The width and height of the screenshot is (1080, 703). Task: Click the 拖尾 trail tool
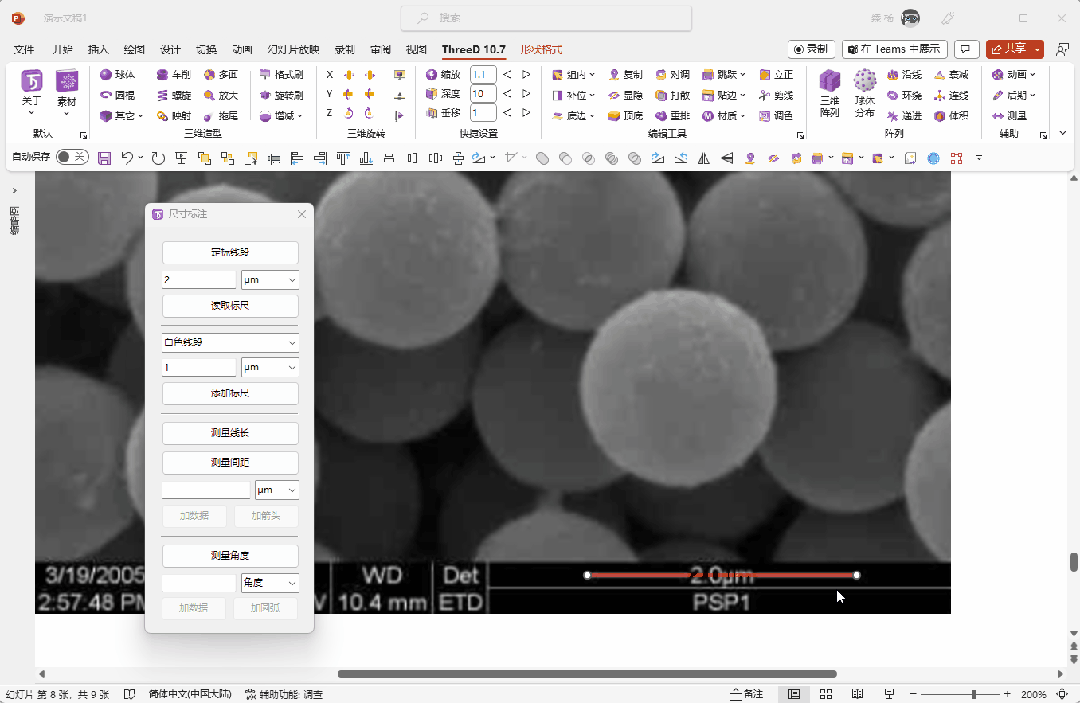pyautogui.click(x=221, y=116)
